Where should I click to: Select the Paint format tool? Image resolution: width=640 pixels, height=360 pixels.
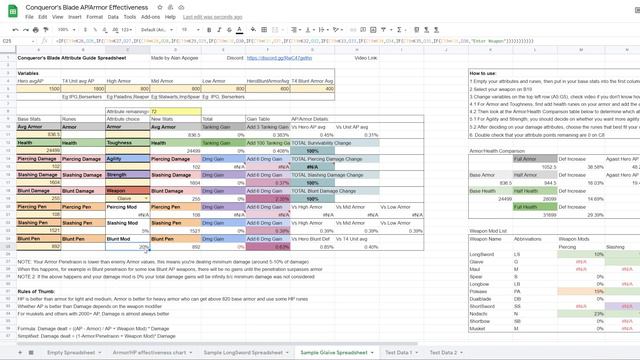pos(46,30)
